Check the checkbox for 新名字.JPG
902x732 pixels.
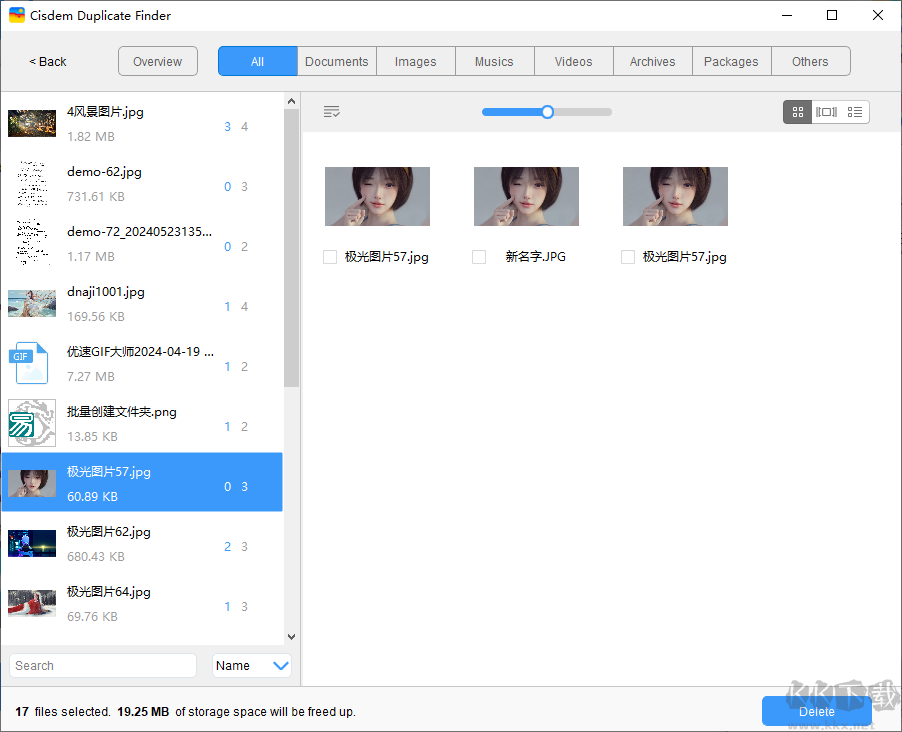coord(479,257)
